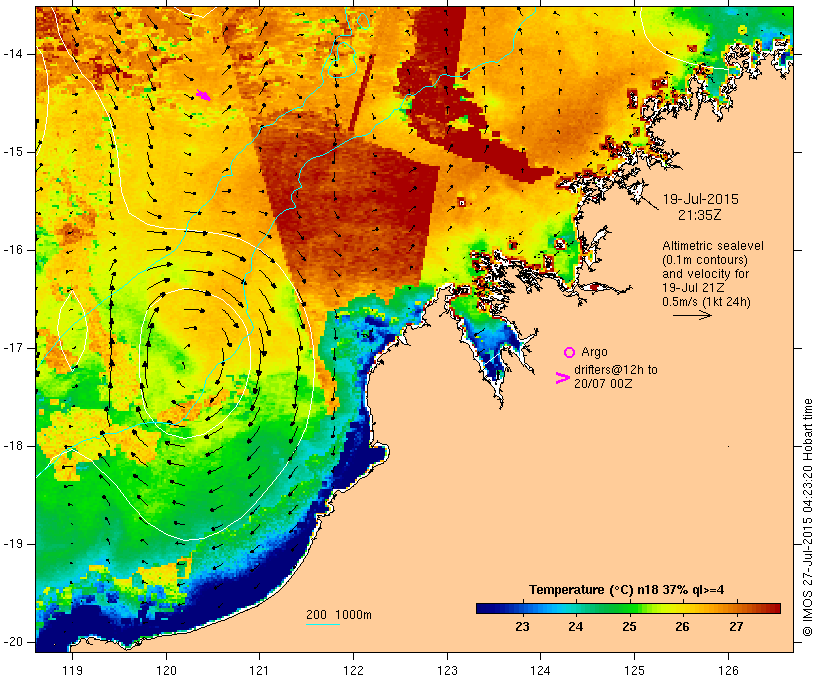The width and height of the screenshot is (820, 680).
Task: Click the latitude axis label '-20'
Action: (x=13, y=642)
